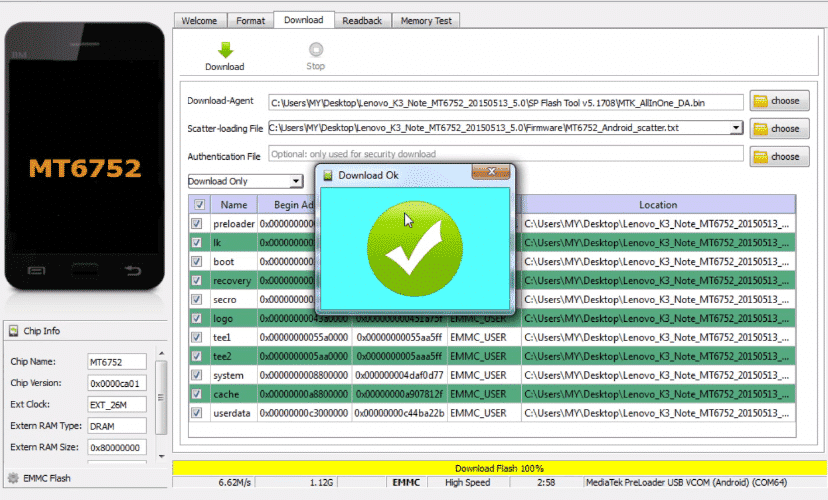Screen dimensions: 828x500
Task: Click the Location column header
Action: point(658,205)
